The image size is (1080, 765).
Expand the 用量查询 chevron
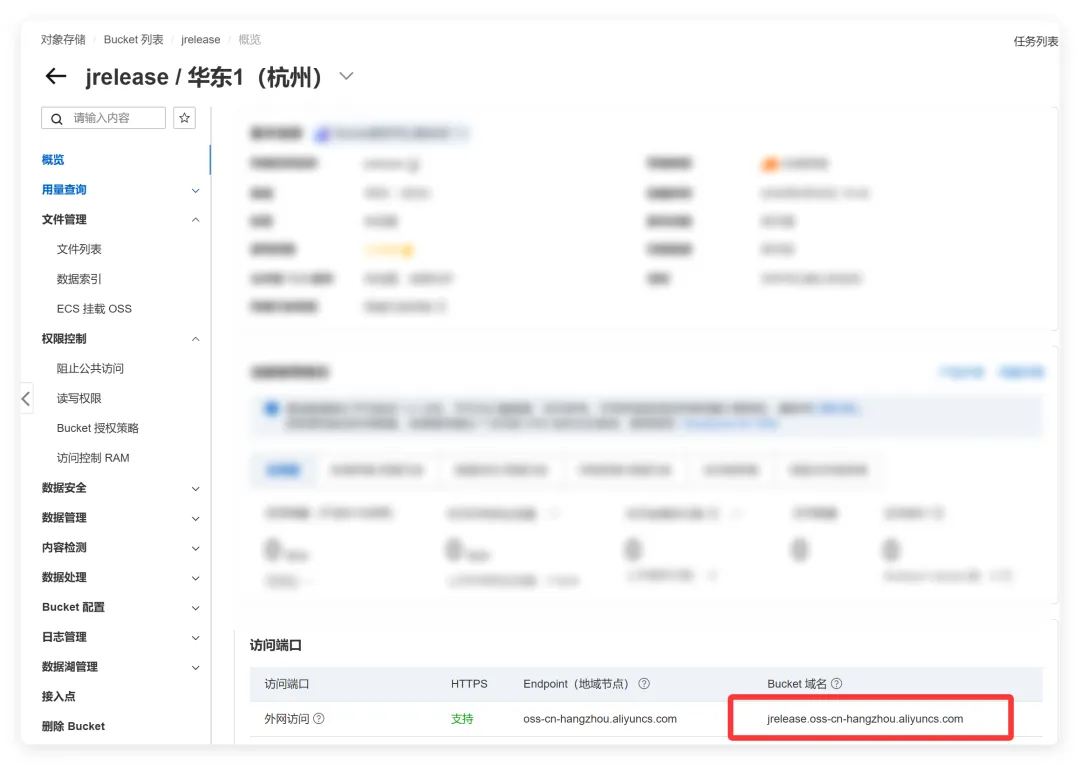click(196, 190)
